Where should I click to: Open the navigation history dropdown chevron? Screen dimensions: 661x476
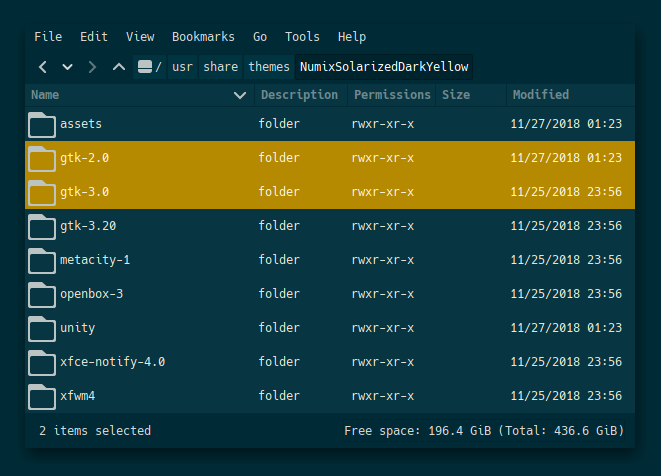(68, 67)
